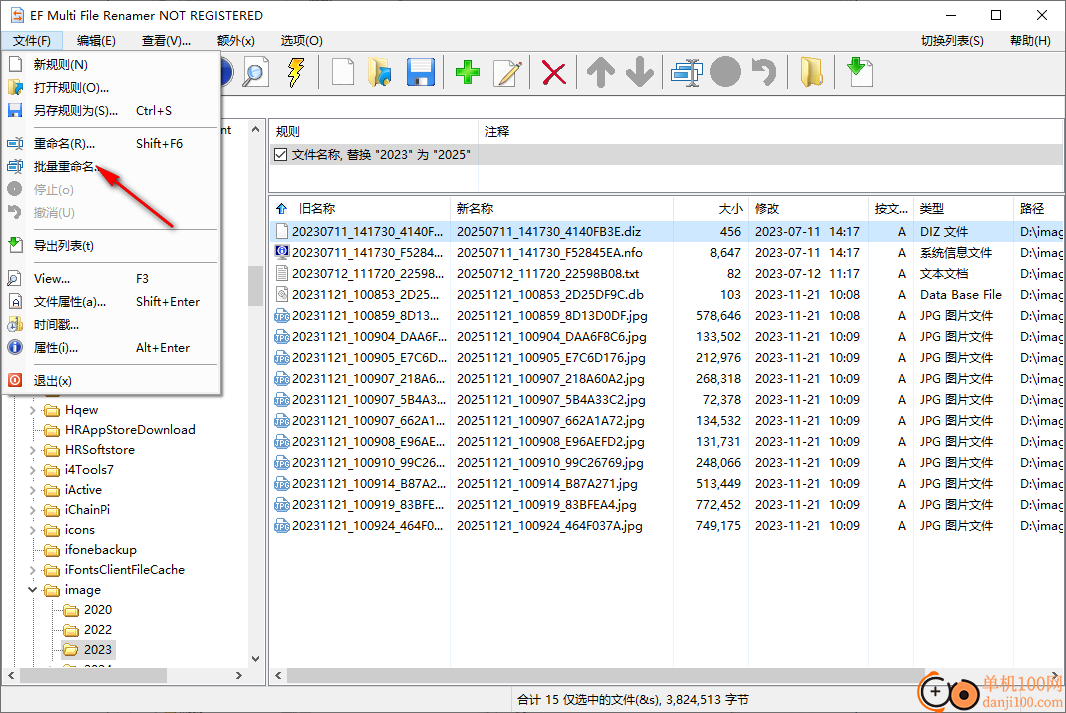Screen dimensions: 1066x713
Task: Open the 额外(x) menu
Action: pyautogui.click(x=236, y=41)
